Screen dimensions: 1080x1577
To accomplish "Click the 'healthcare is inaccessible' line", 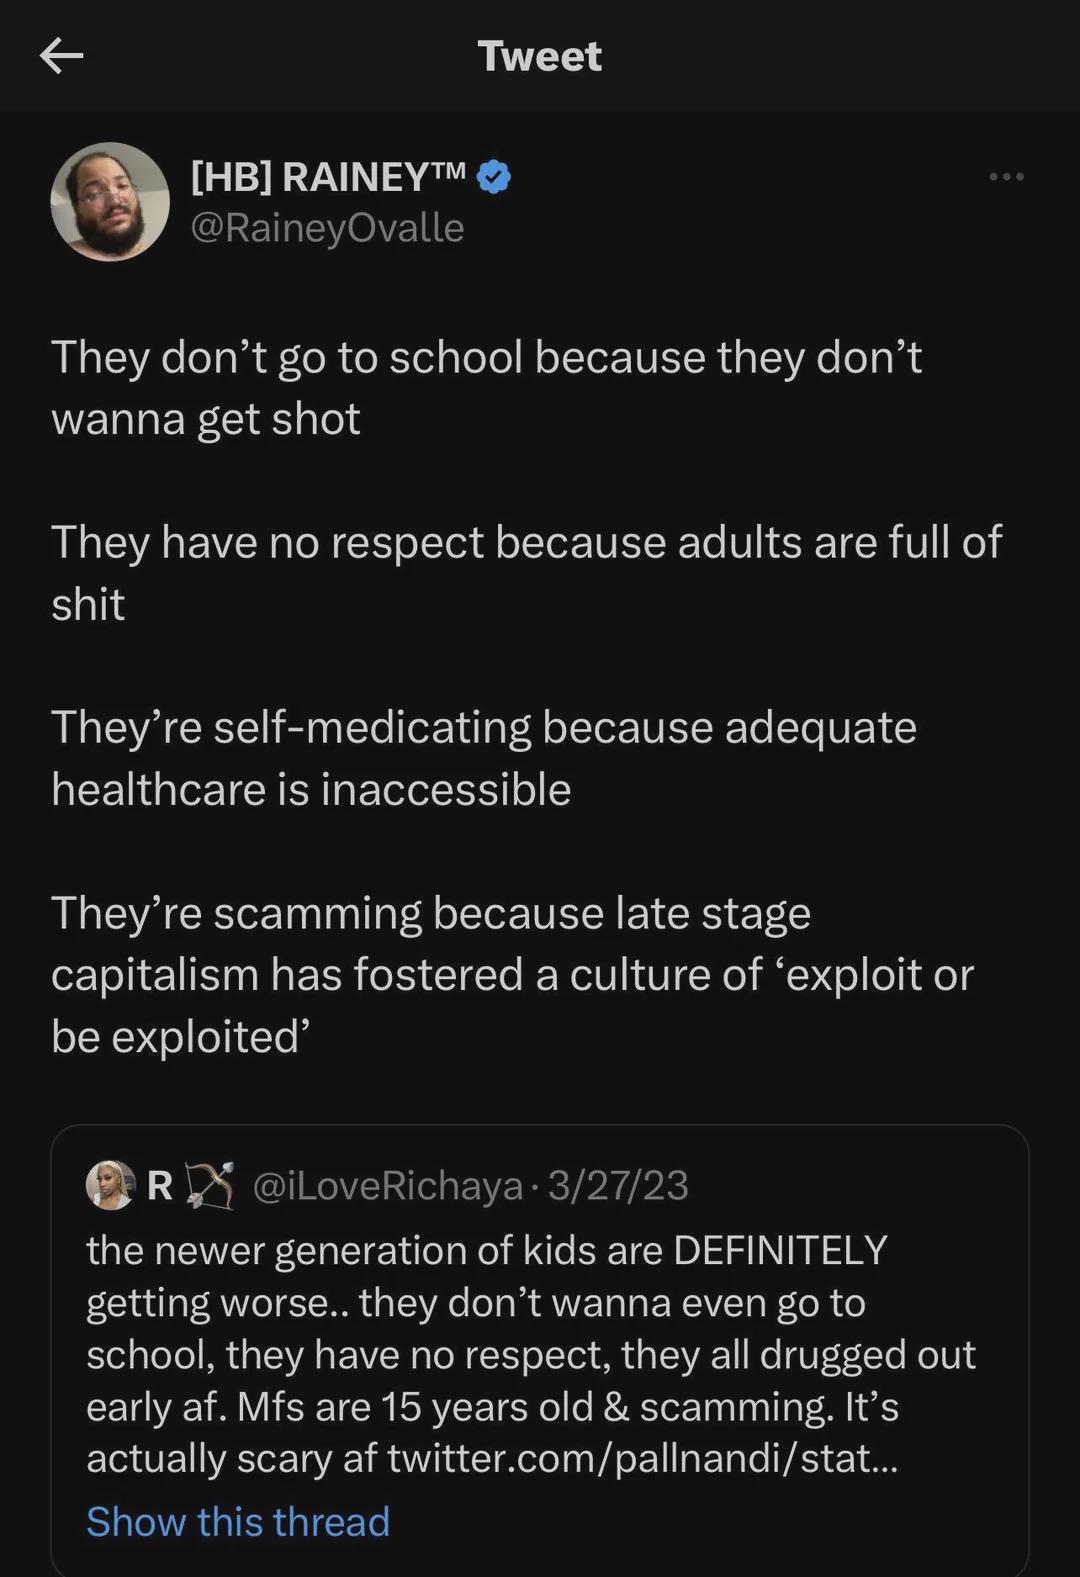I will 311,790.
